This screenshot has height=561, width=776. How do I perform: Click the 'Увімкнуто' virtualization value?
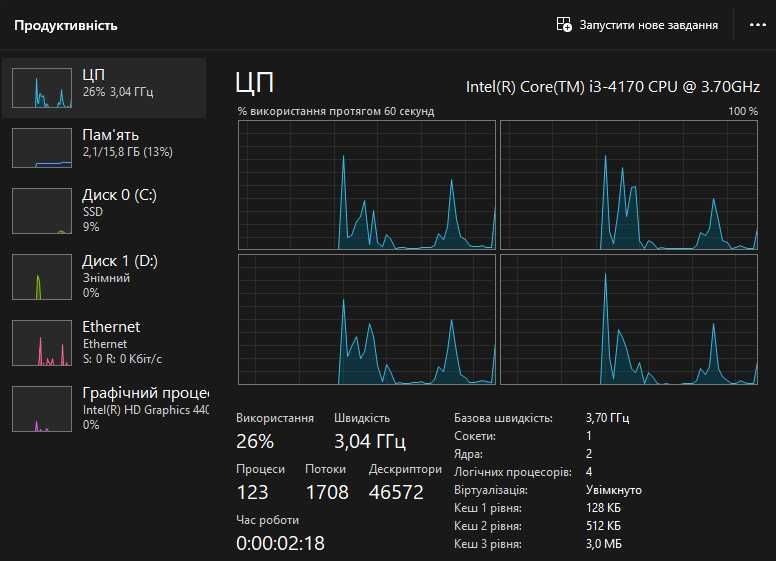pos(614,490)
